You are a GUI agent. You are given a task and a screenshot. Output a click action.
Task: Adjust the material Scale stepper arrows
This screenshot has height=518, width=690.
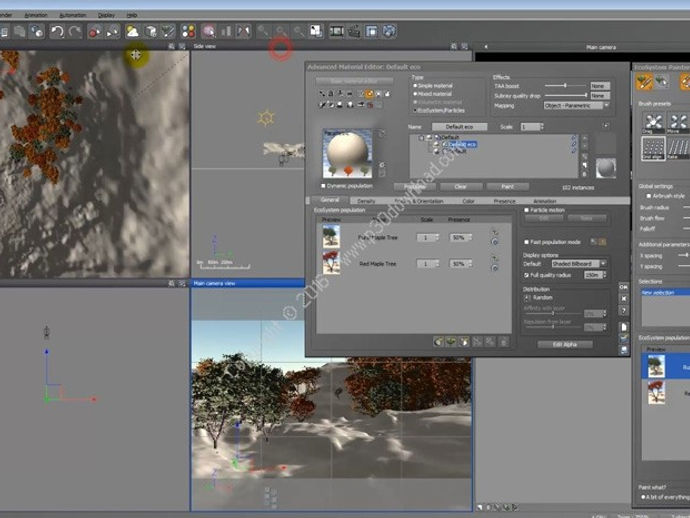[x=542, y=127]
